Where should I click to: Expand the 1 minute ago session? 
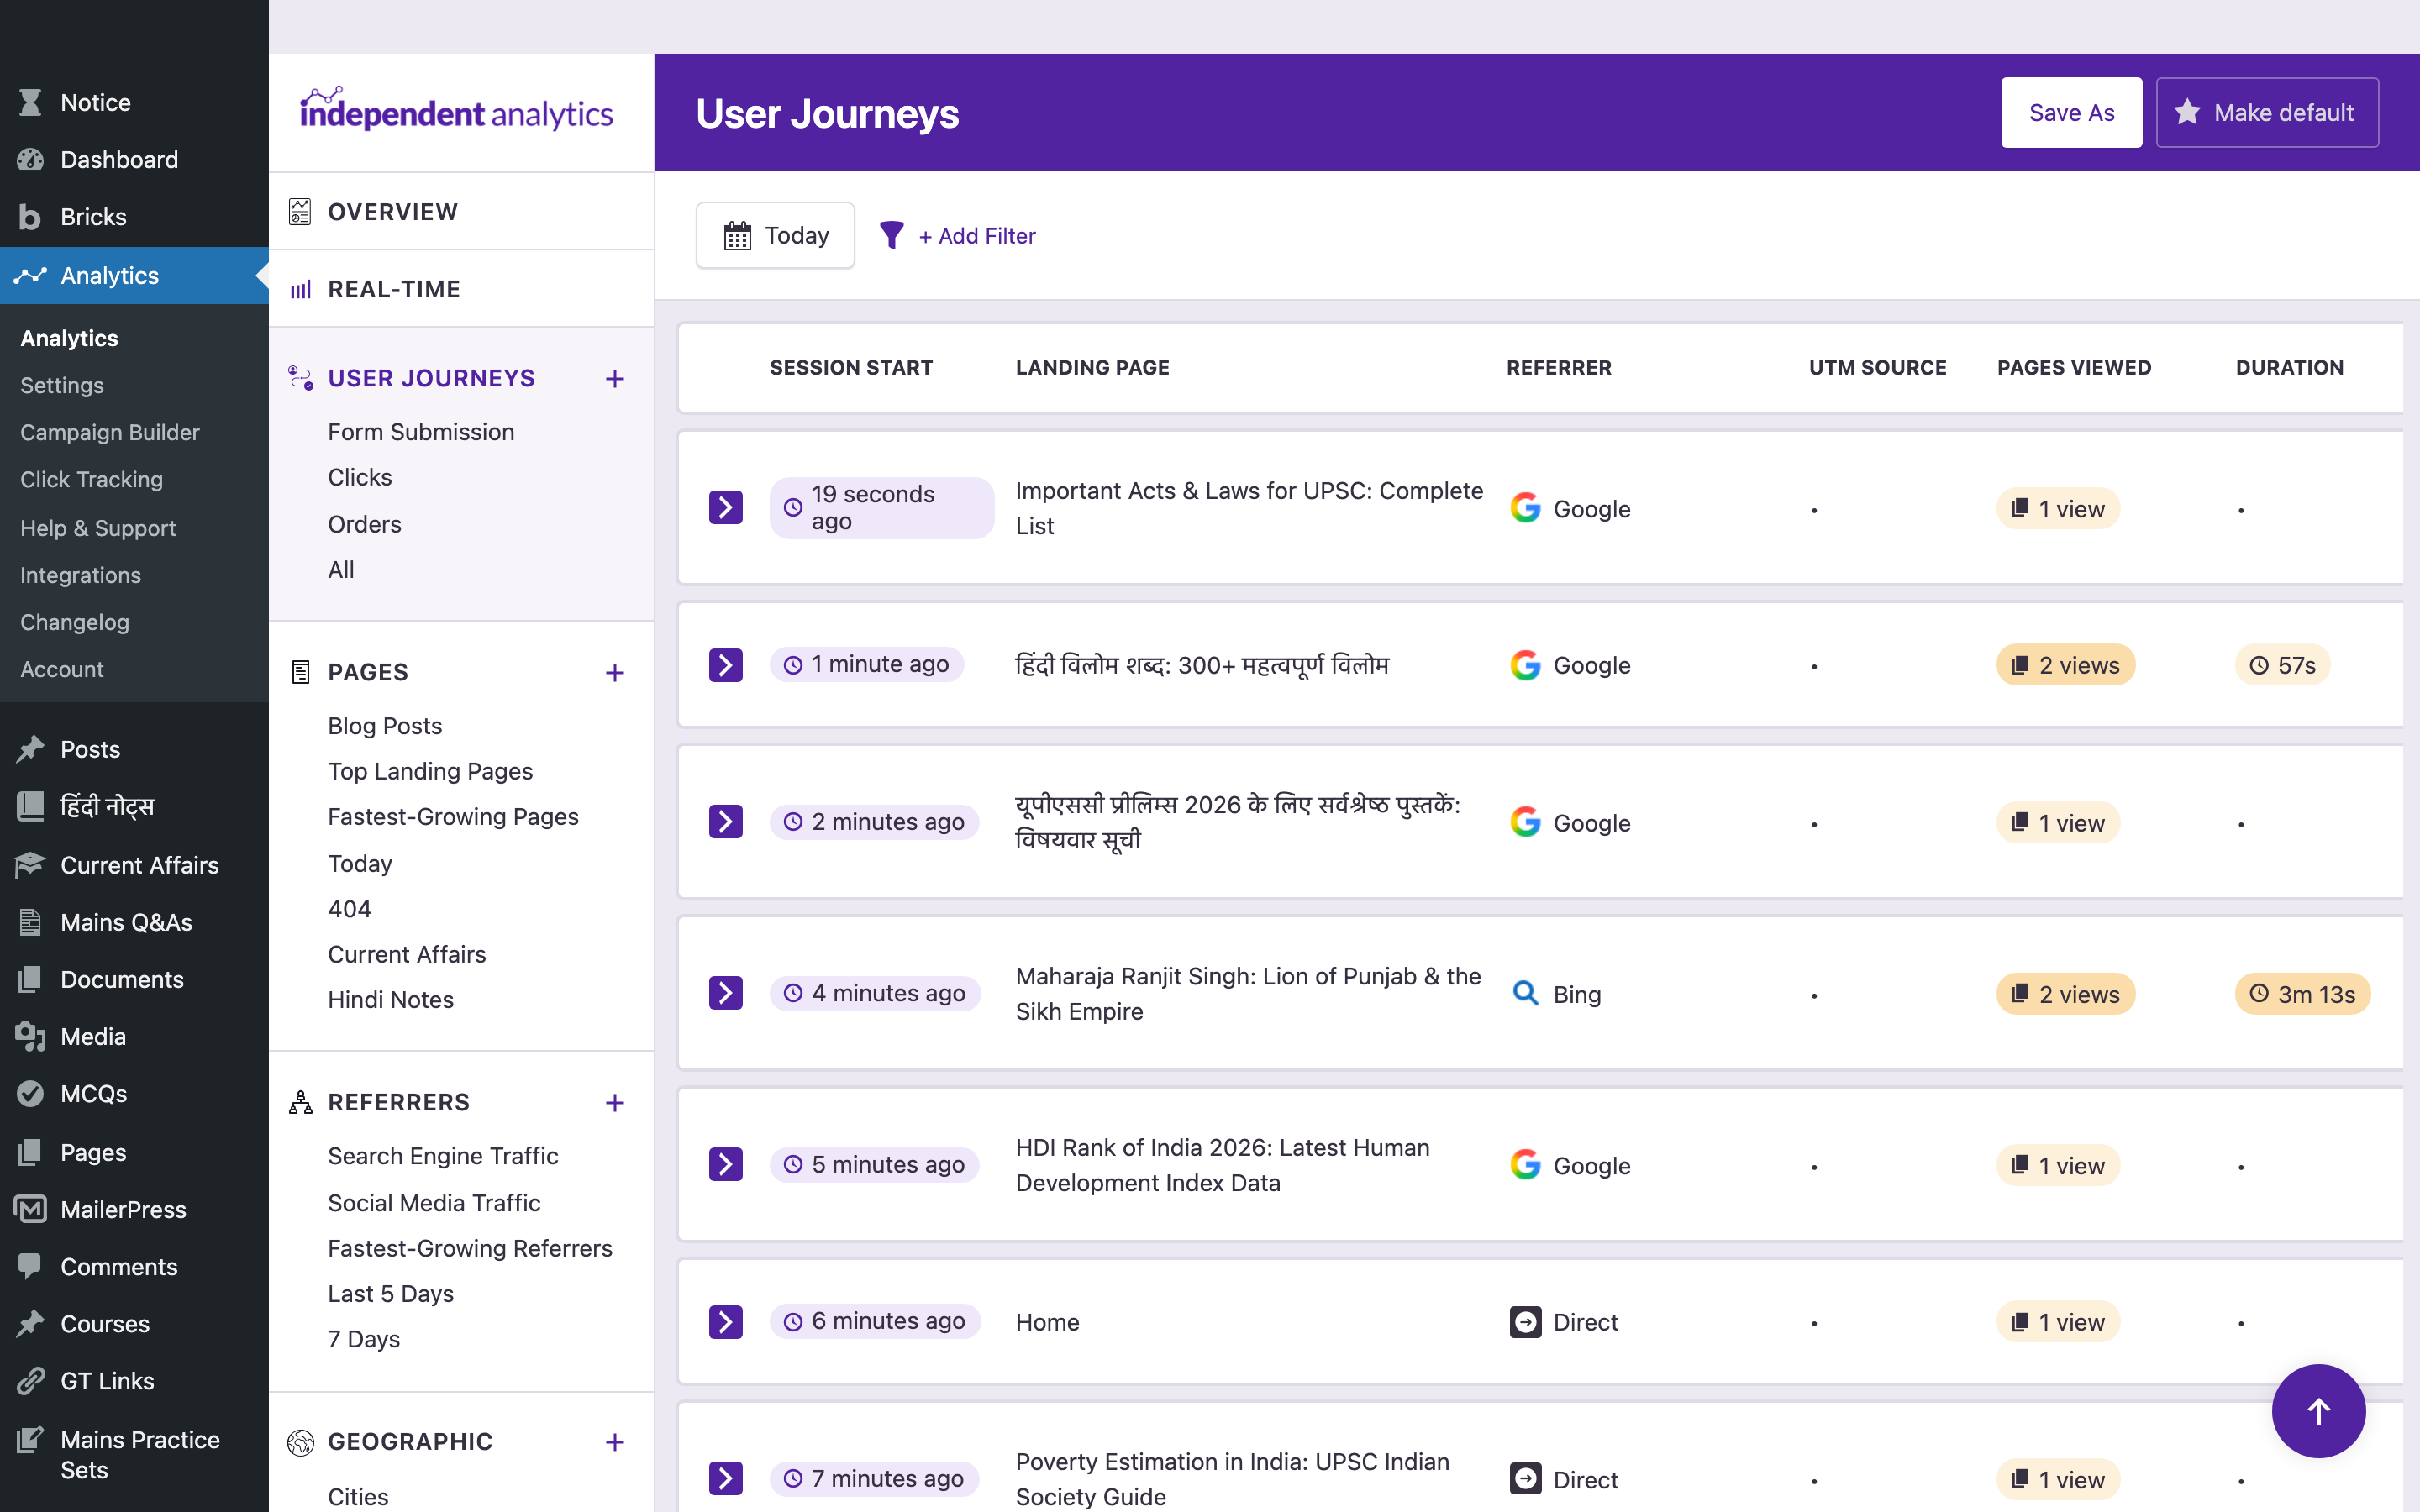[726, 665]
